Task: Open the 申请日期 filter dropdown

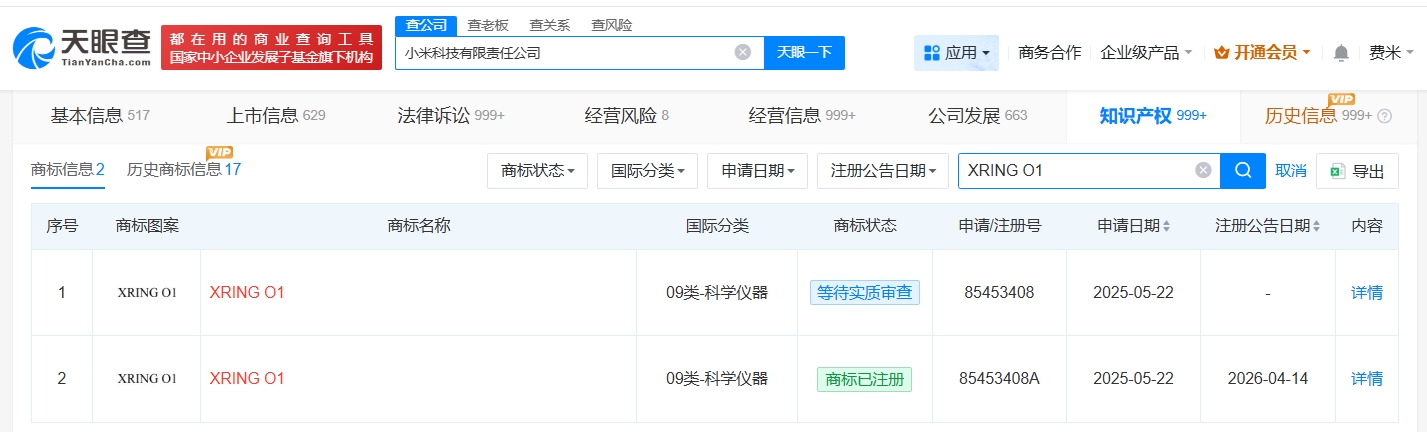Action: coord(757,171)
